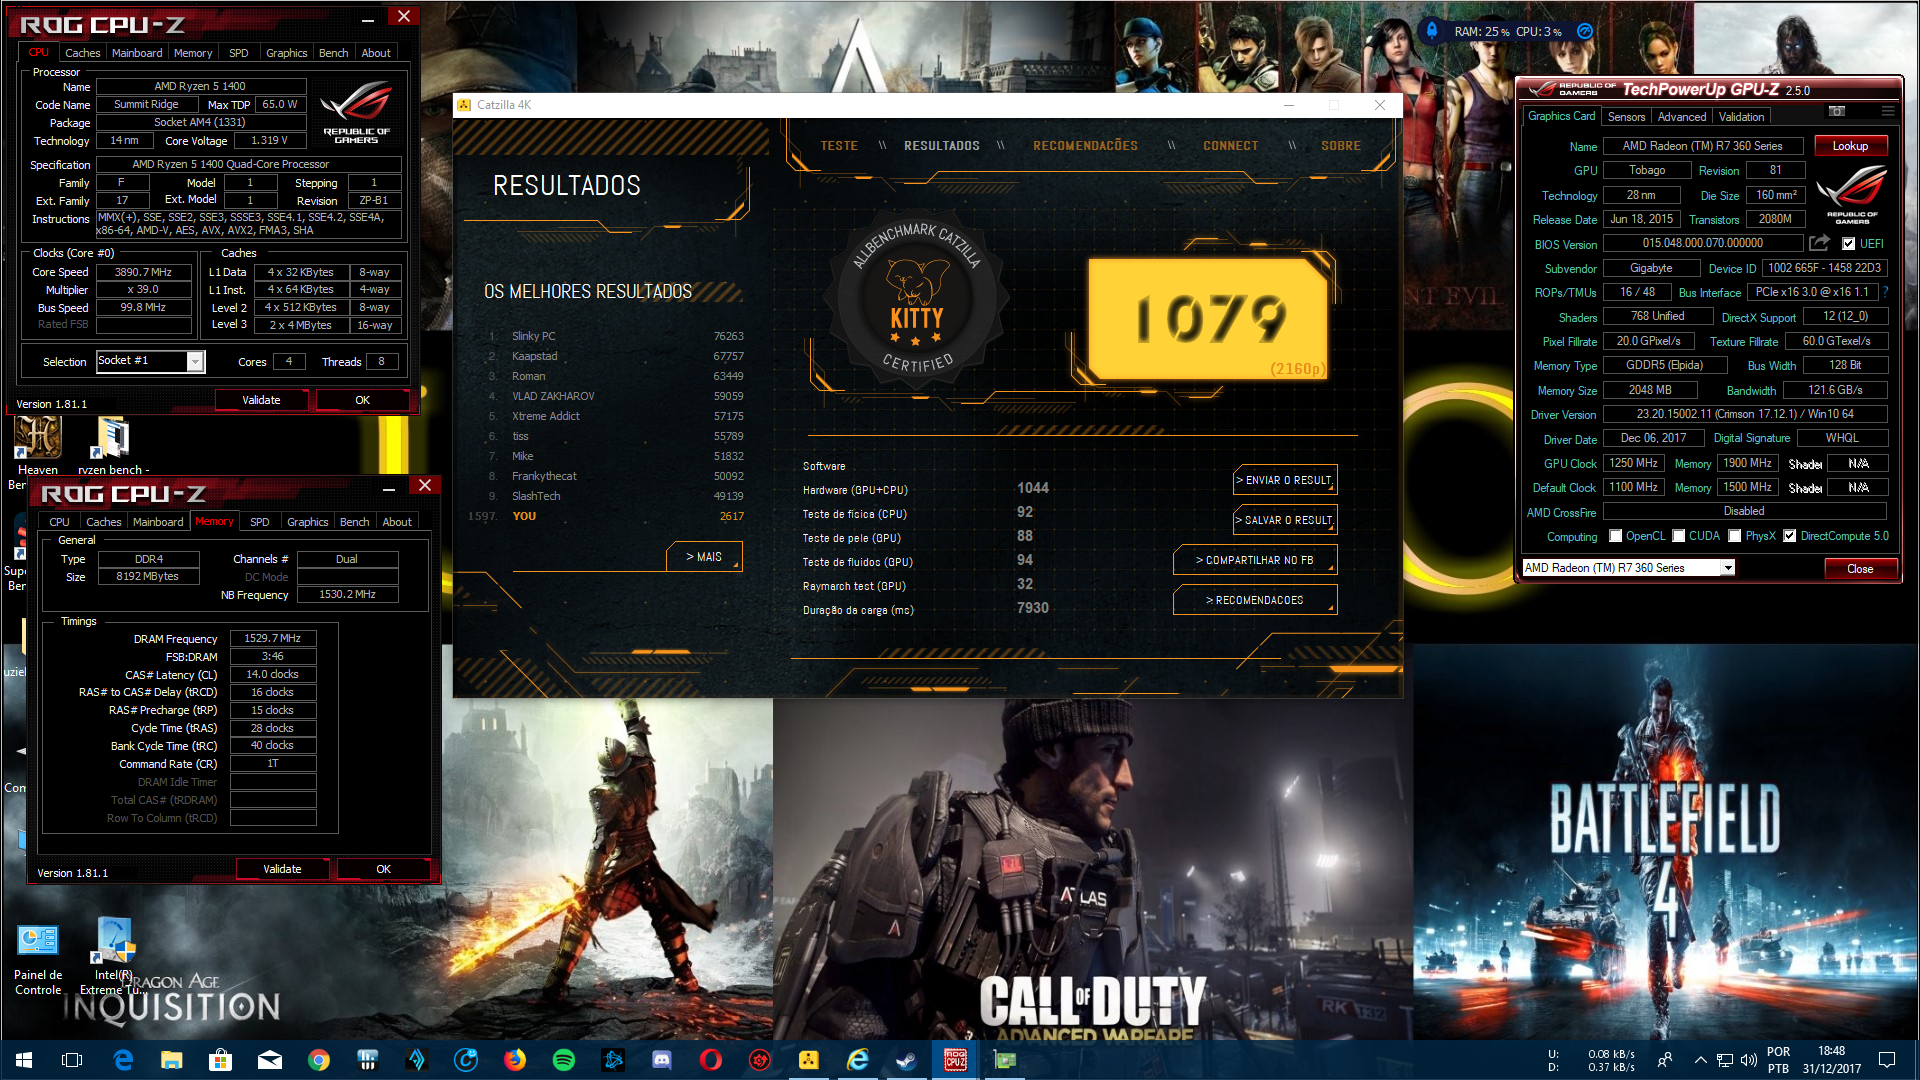Open Mainboard tab in top CPU-Z window

[x=137, y=53]
